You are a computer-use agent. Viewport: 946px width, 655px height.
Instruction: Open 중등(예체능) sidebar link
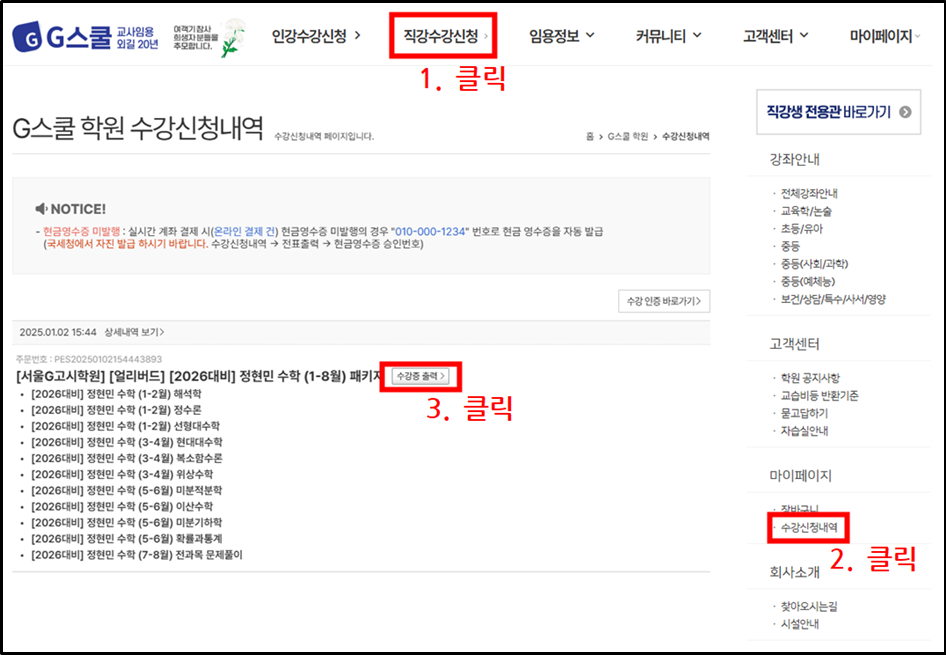pyautogui.click(x=808, y=281)
